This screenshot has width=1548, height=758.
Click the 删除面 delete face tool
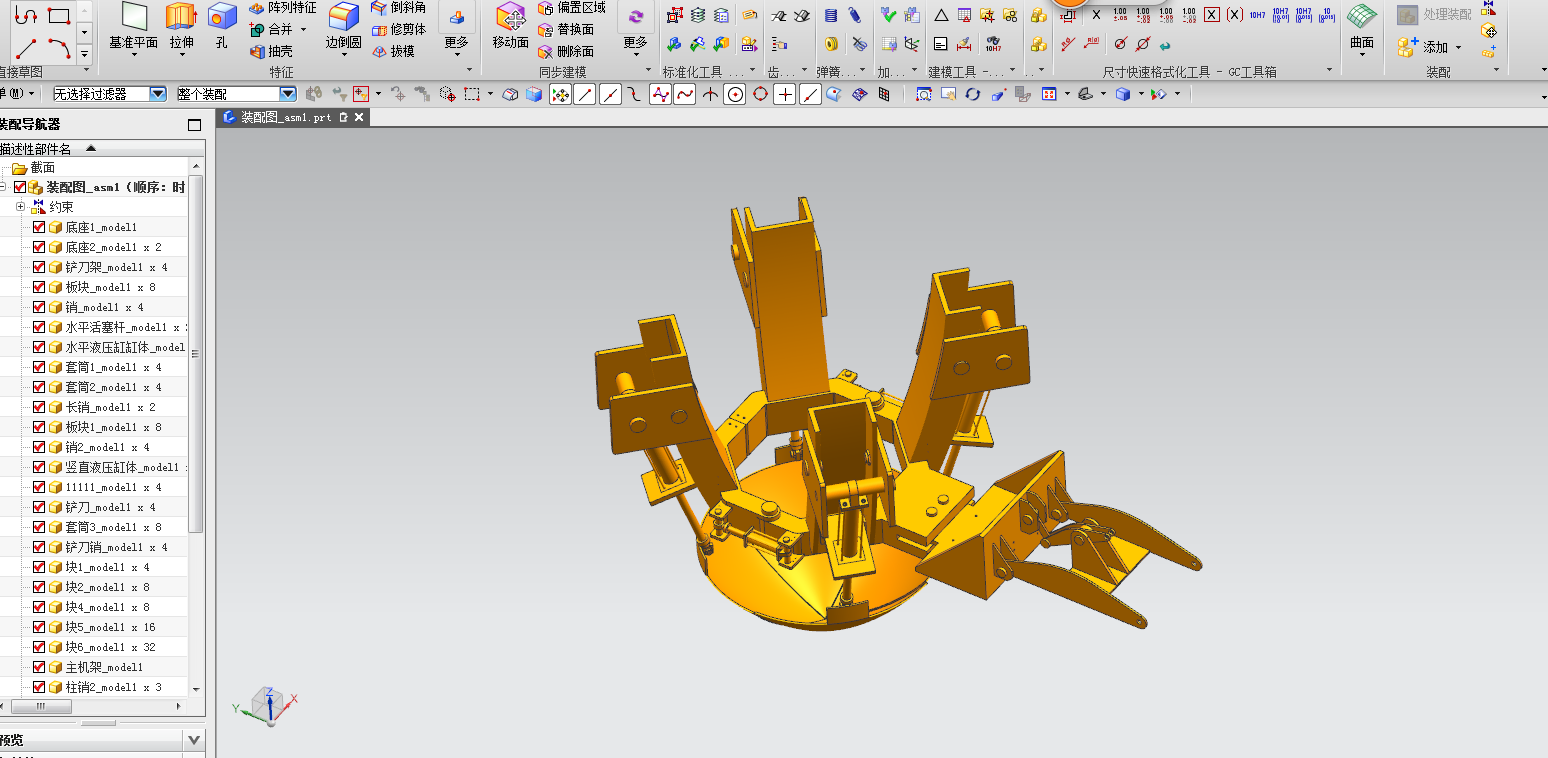(565, 51)
